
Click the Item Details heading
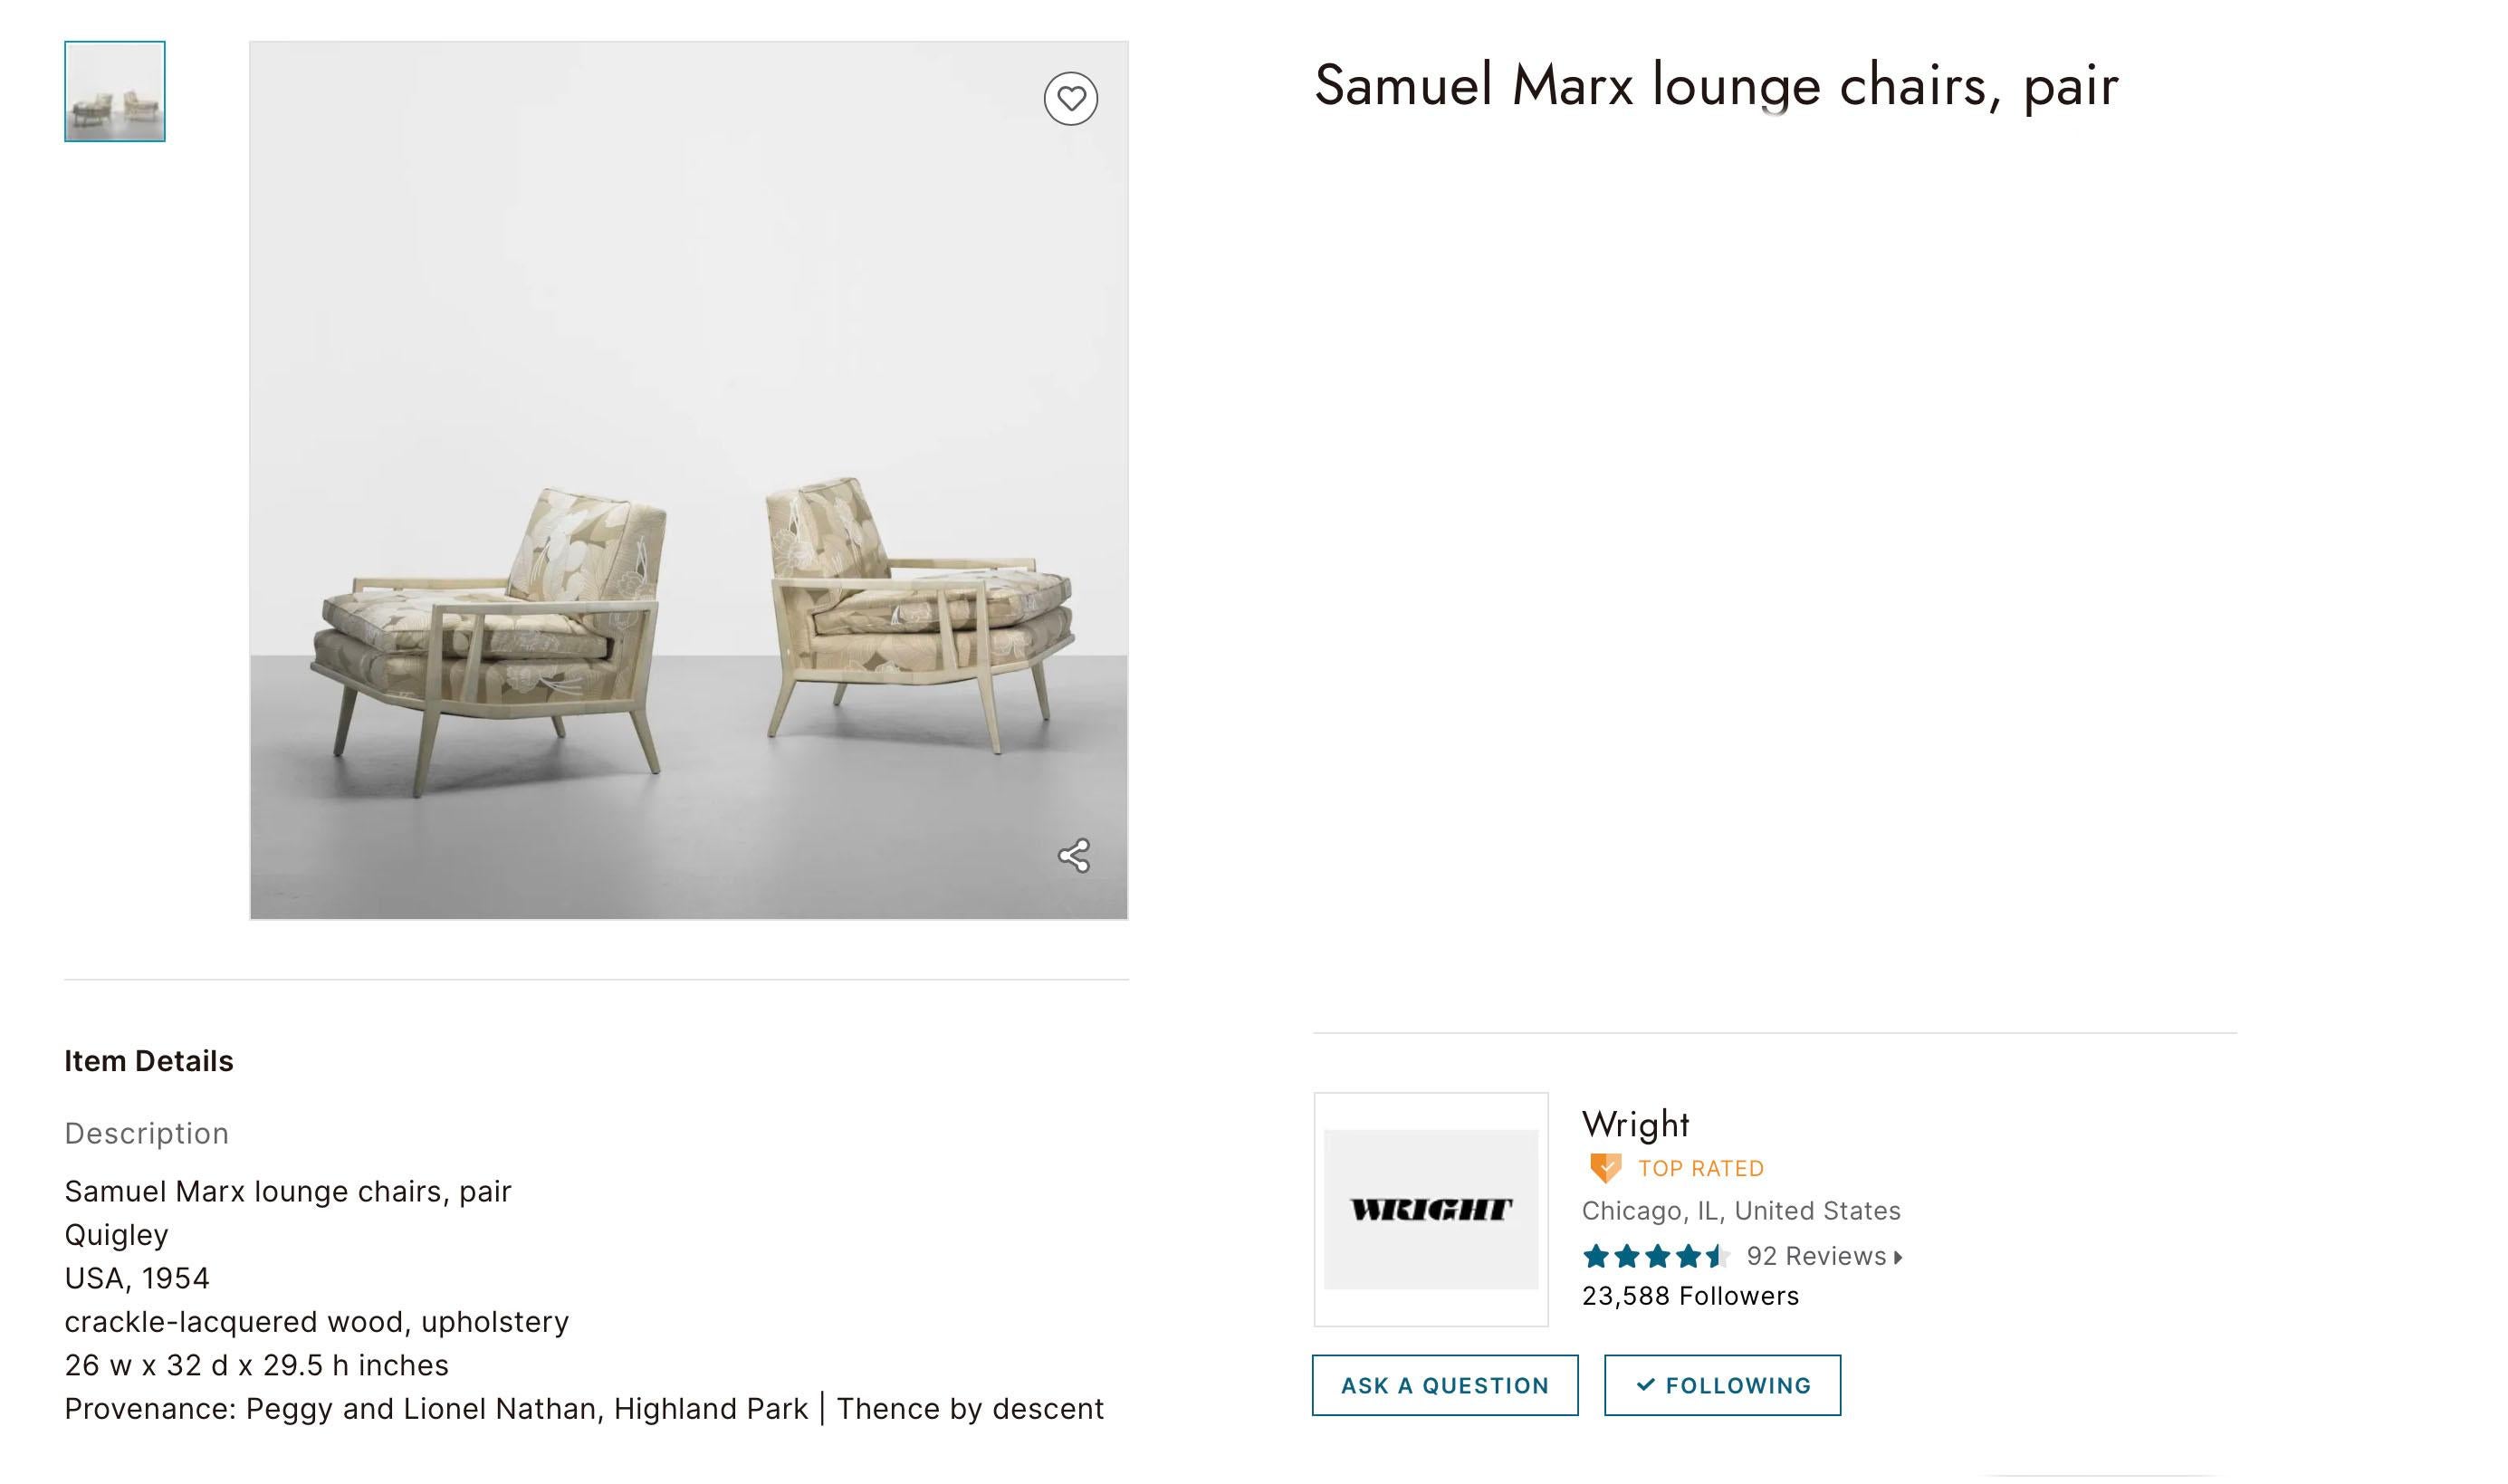(x=149, y=1061)
